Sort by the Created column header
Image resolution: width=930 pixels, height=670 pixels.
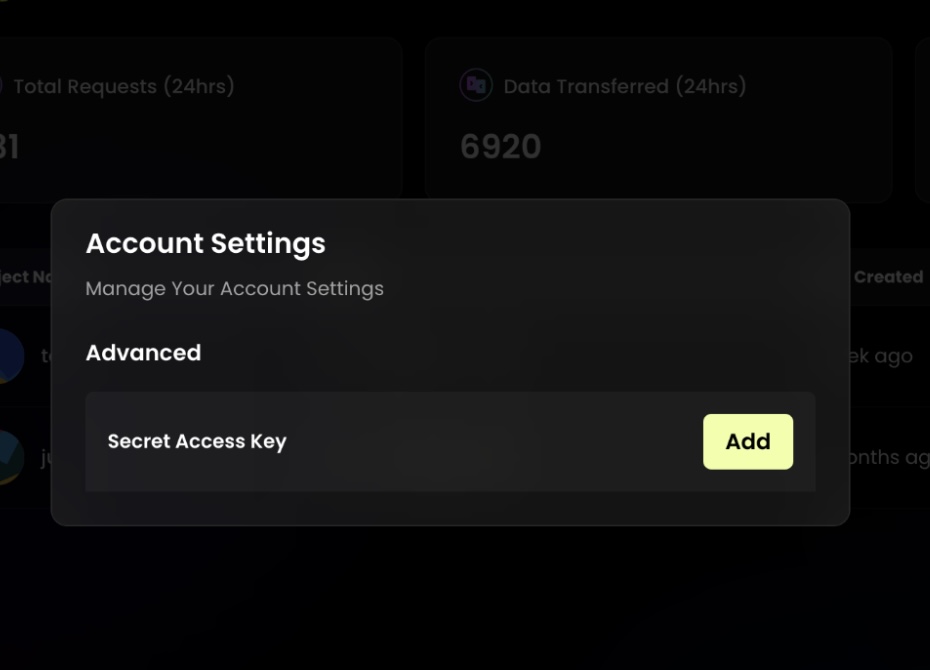tap(888, 277)
